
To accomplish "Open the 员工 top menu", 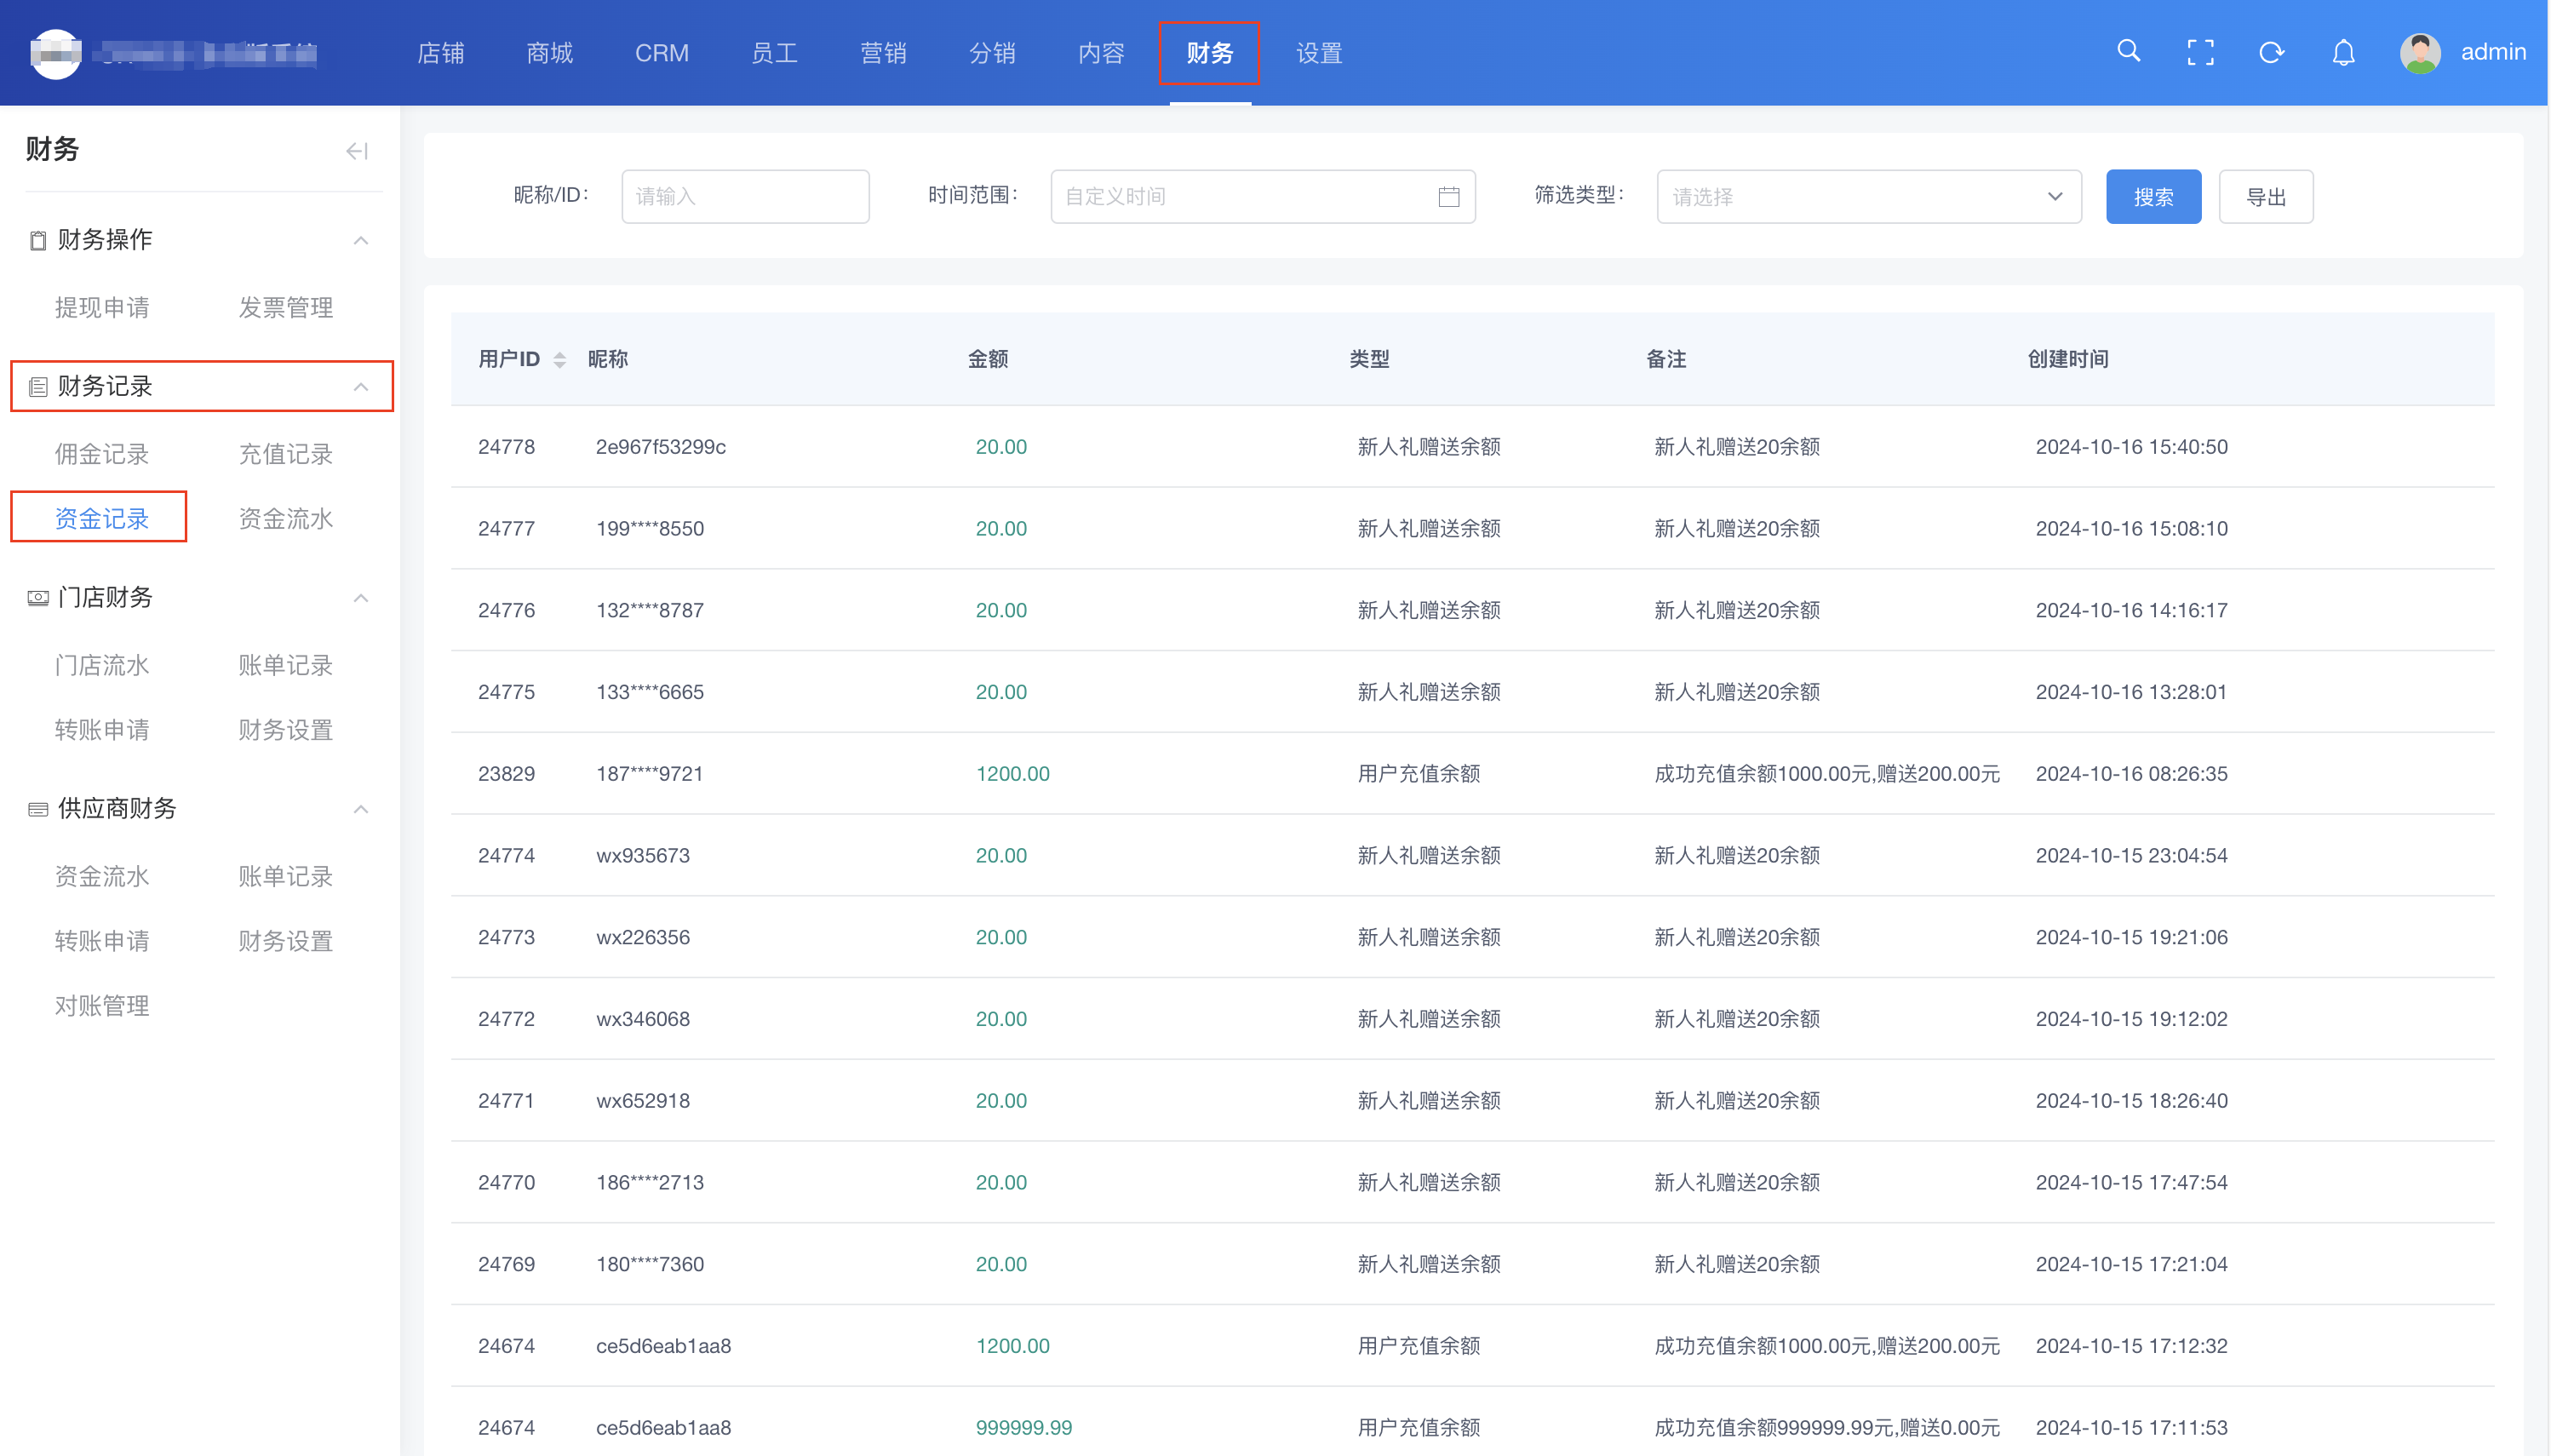I will (774, 53).
